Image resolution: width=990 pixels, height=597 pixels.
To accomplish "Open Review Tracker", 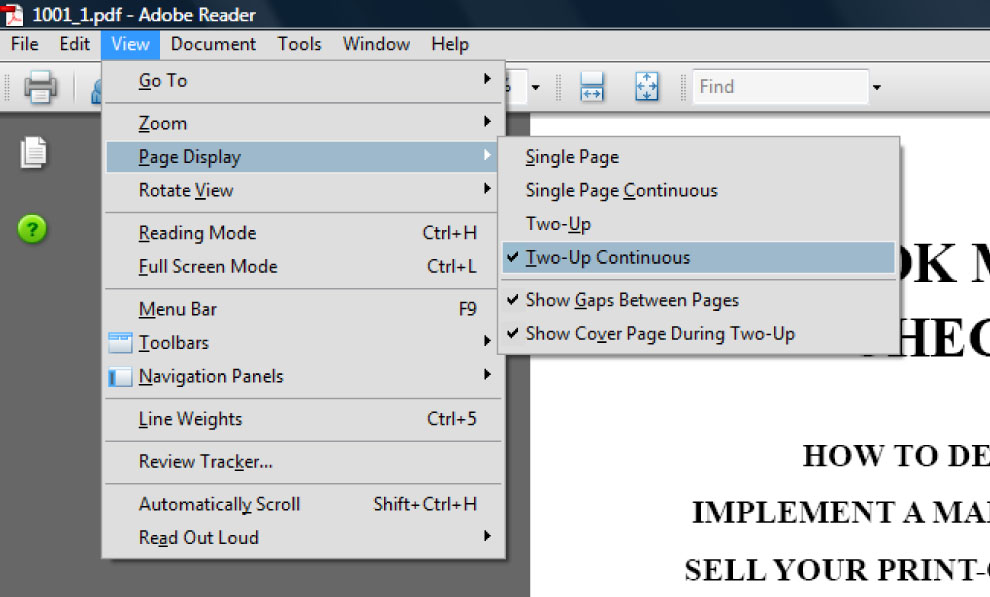I will click(205, 462).
